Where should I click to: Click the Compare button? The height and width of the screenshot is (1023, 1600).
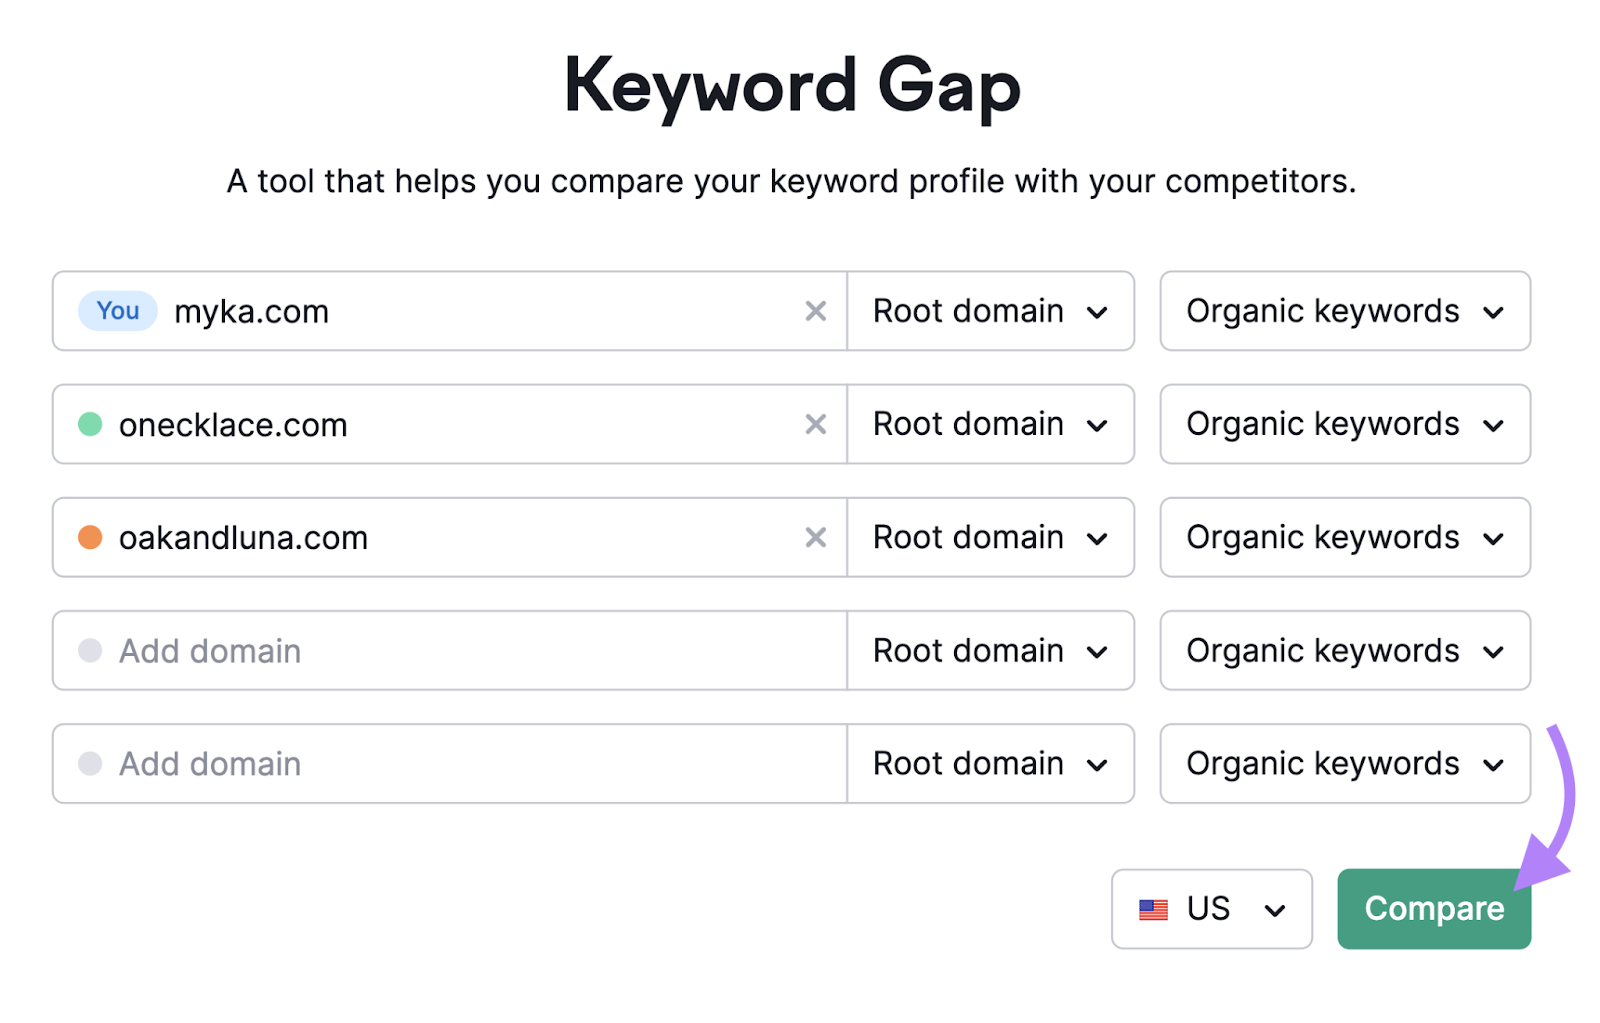click(x=1433, y=909)
